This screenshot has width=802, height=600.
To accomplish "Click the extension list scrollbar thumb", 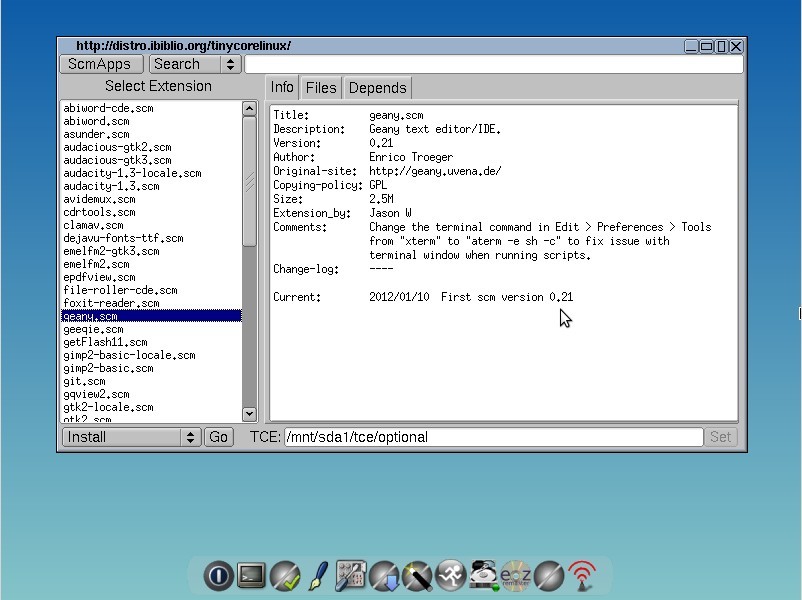I will point(249,182).
